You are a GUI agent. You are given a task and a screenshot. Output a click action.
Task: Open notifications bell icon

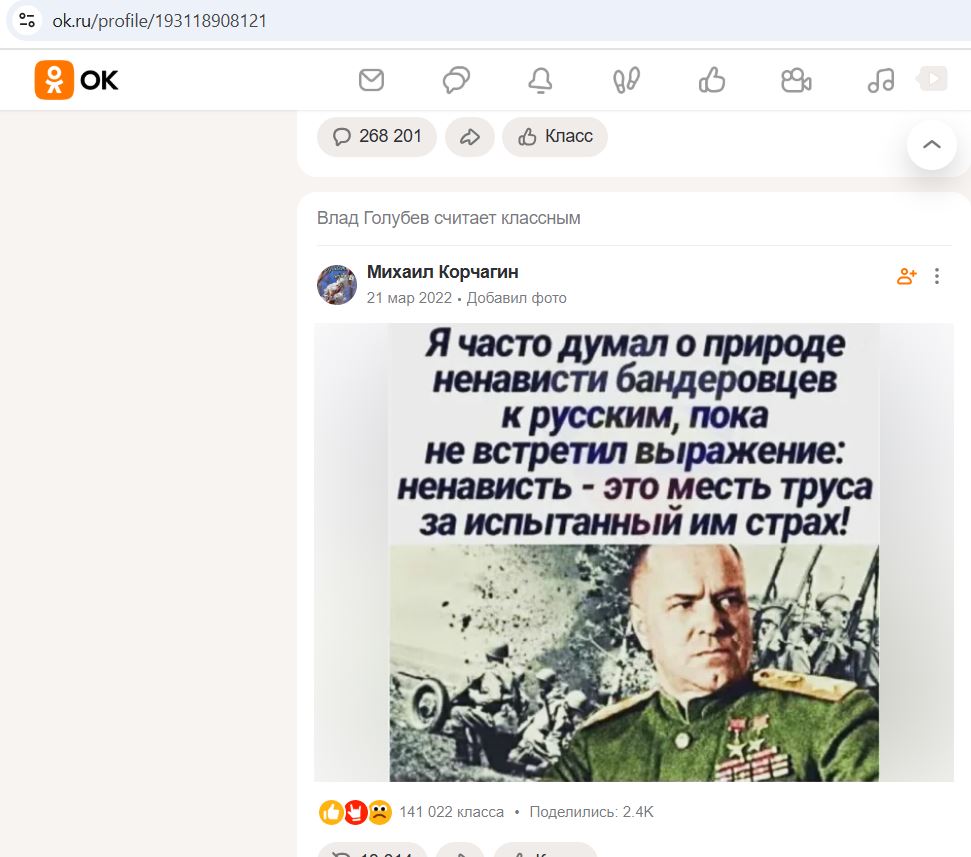point(540,80)
